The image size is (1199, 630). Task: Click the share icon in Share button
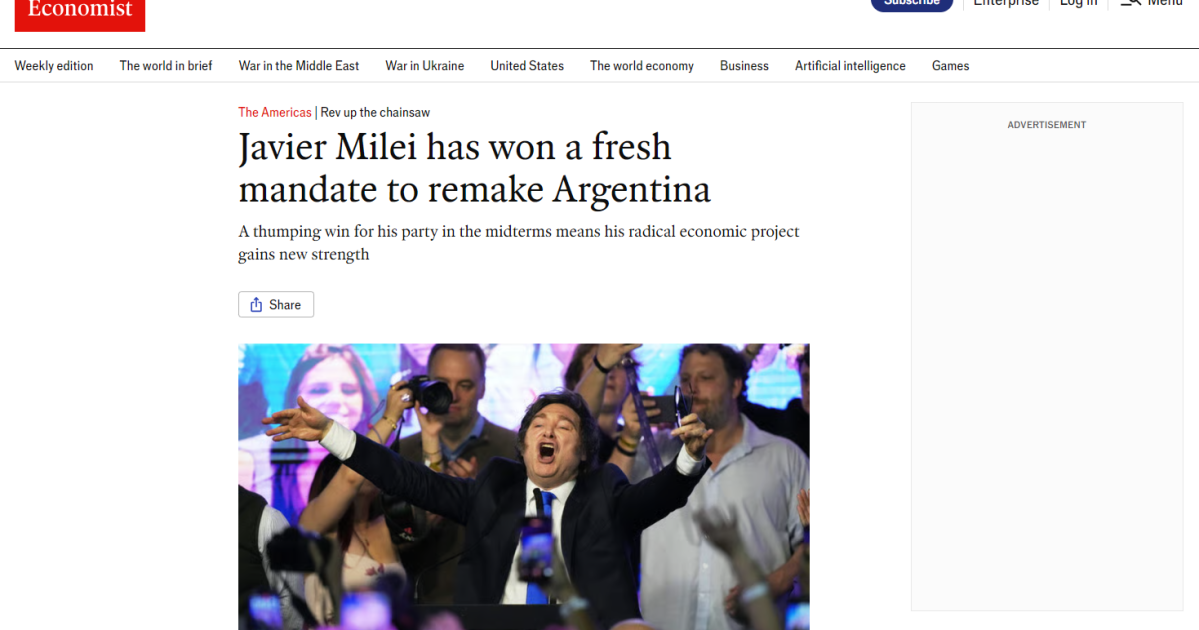pyautogui.click(x=256, y=304)
